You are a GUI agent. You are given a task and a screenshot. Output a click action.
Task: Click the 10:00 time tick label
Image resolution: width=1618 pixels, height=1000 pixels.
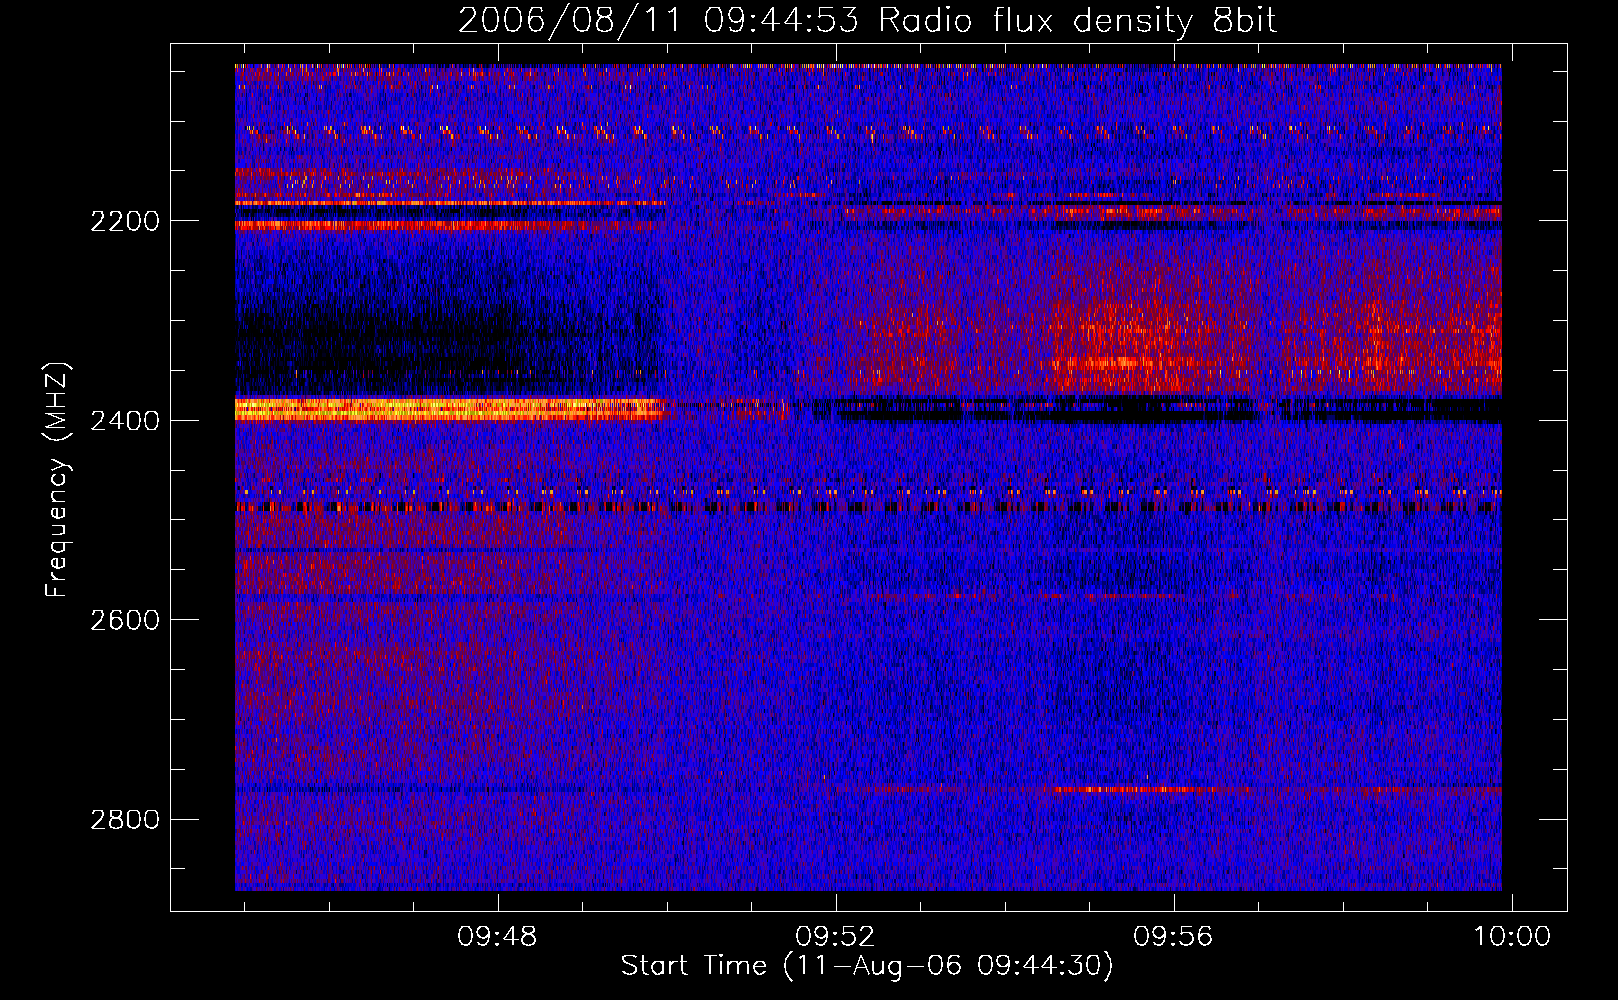point(1512,937)
